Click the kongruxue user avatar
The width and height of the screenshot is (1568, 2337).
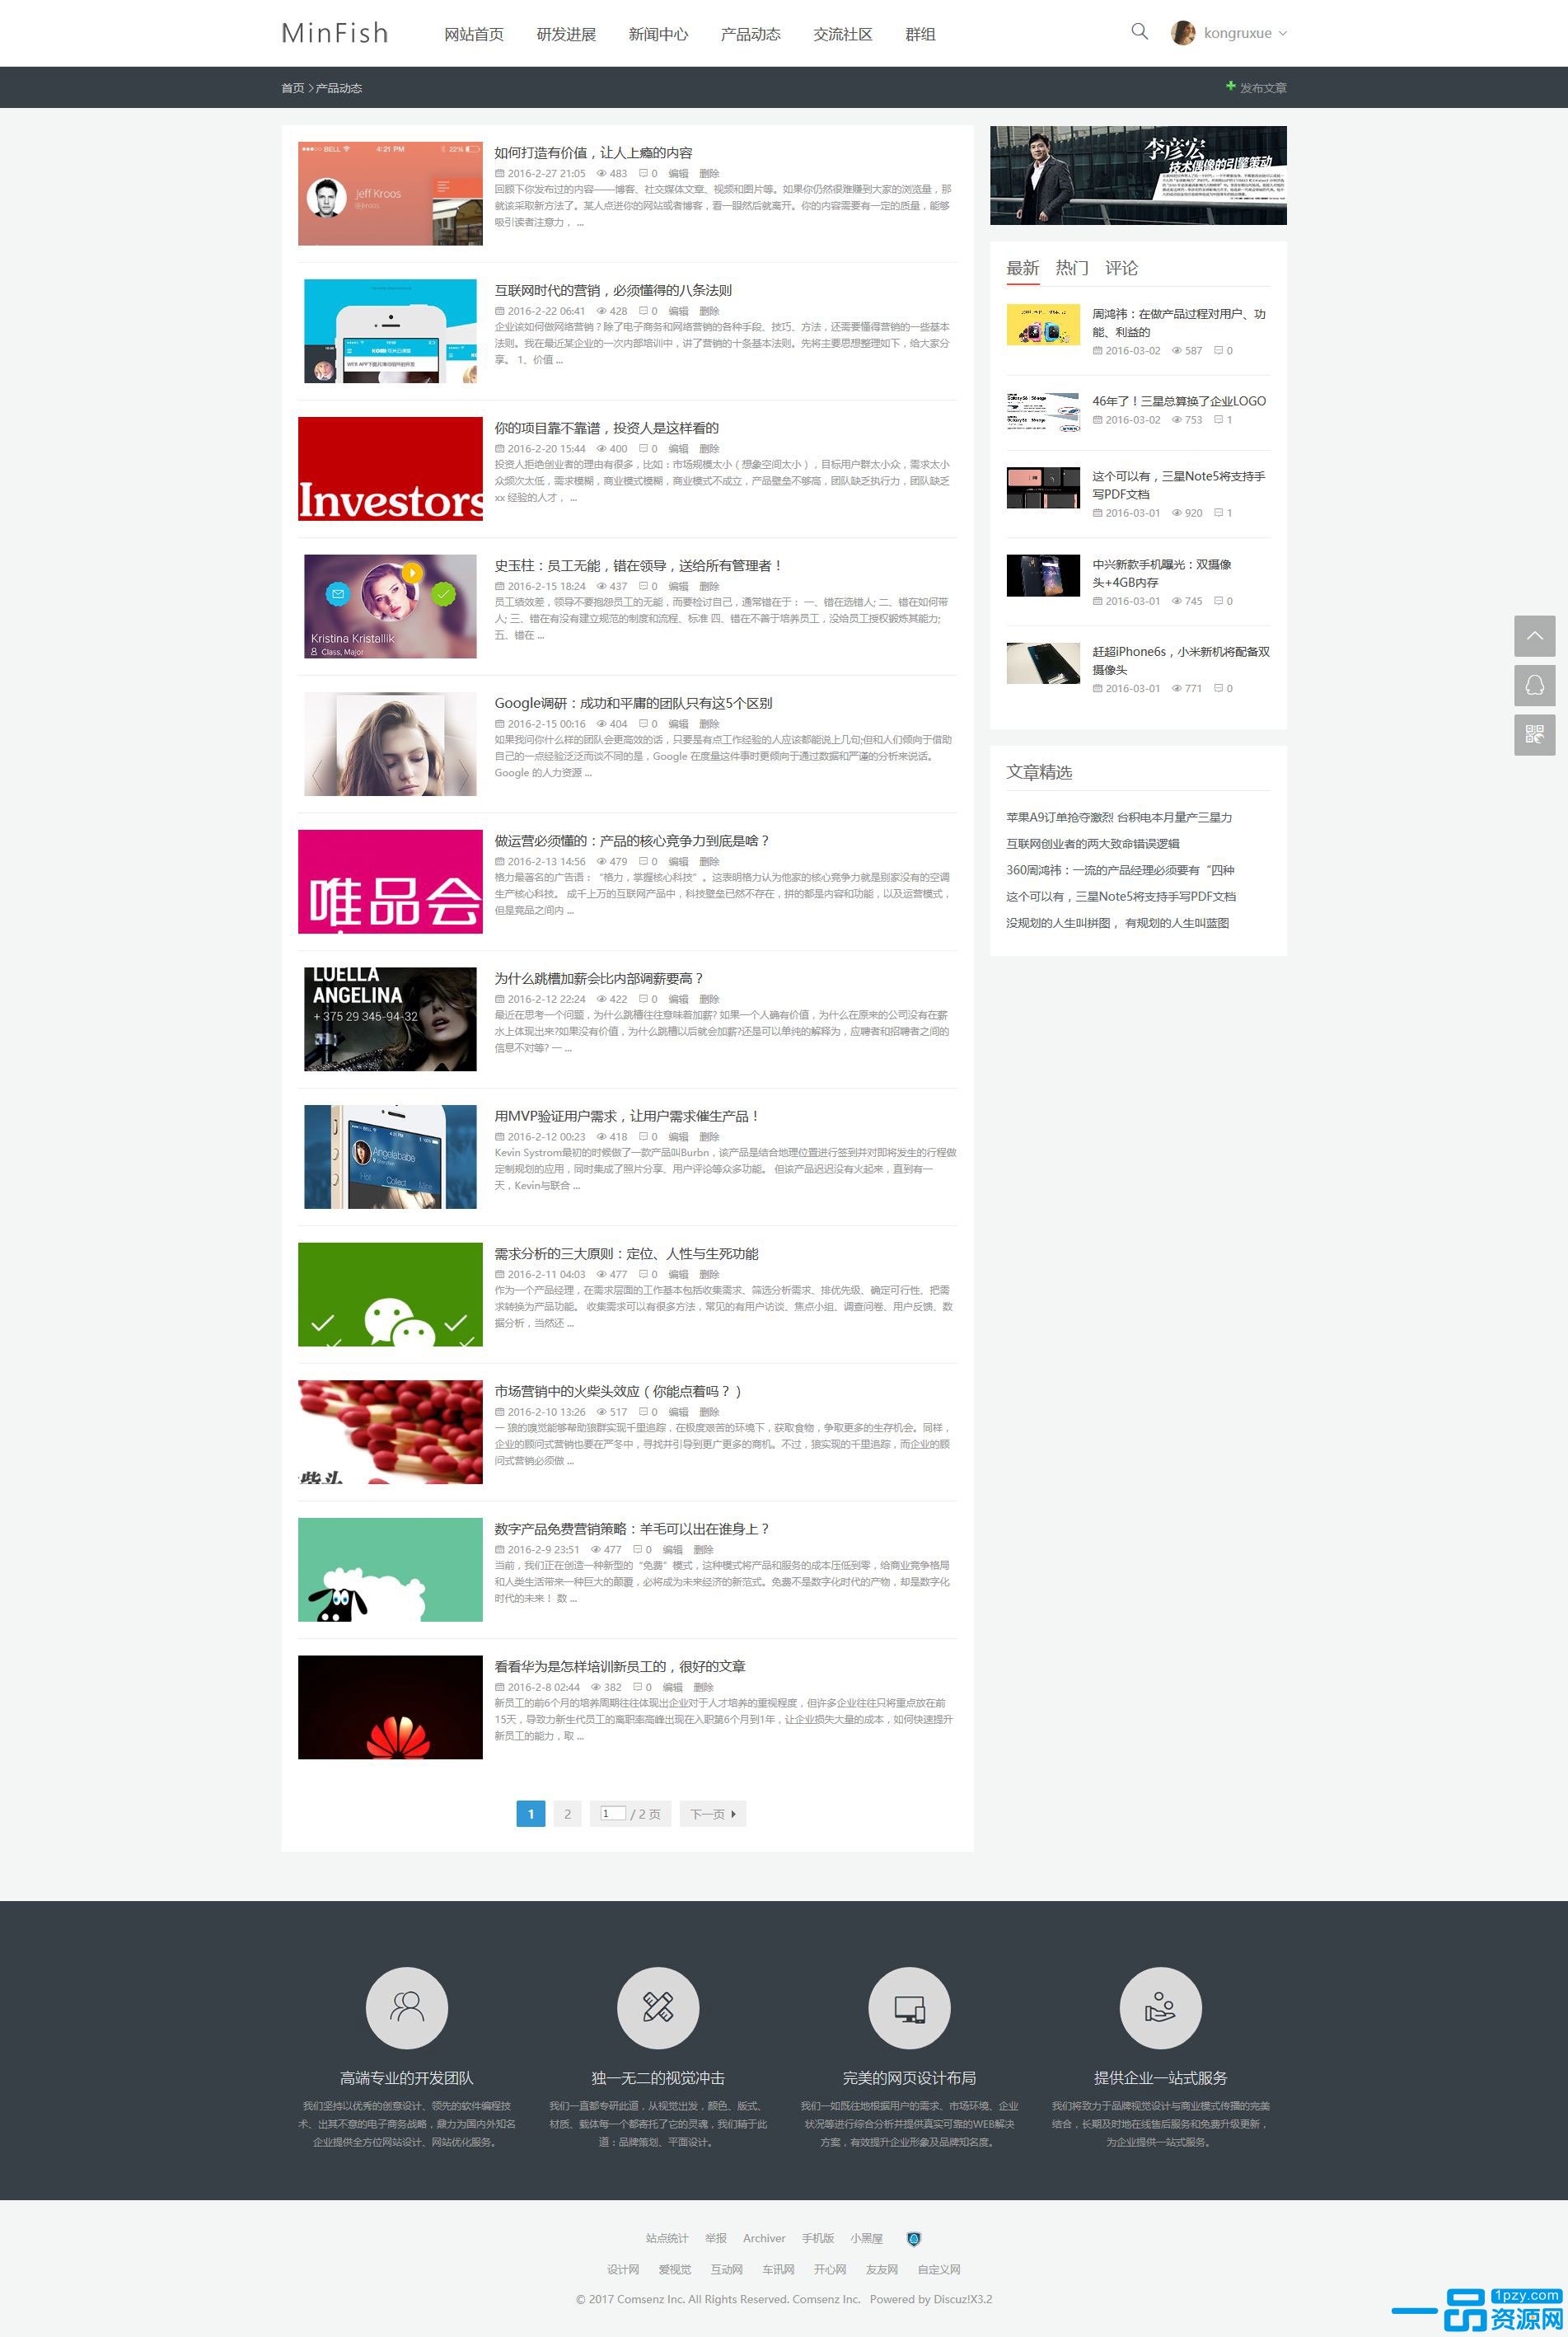[x=1183, y=33]
